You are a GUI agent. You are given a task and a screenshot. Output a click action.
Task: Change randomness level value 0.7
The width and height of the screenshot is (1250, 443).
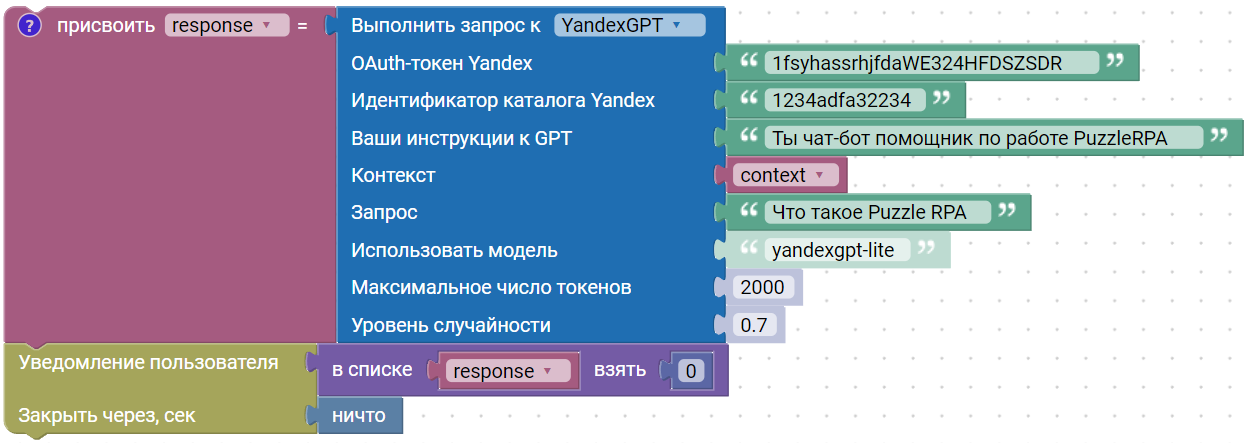click(755, 325)
